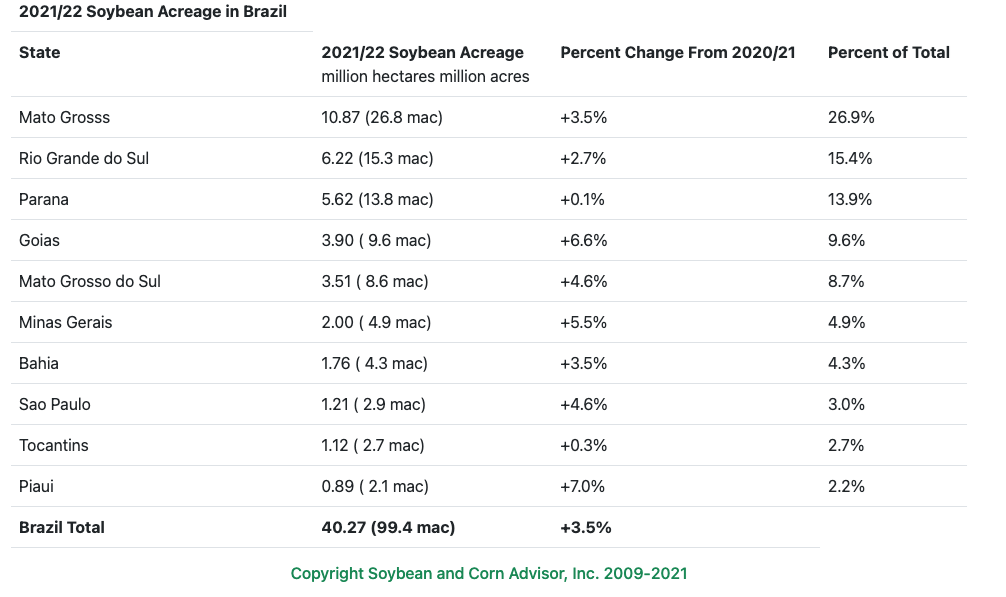Viewport: 1006px width, 597px height.
Task: Click the Brazil Total row label
Action: click(62, 528)
